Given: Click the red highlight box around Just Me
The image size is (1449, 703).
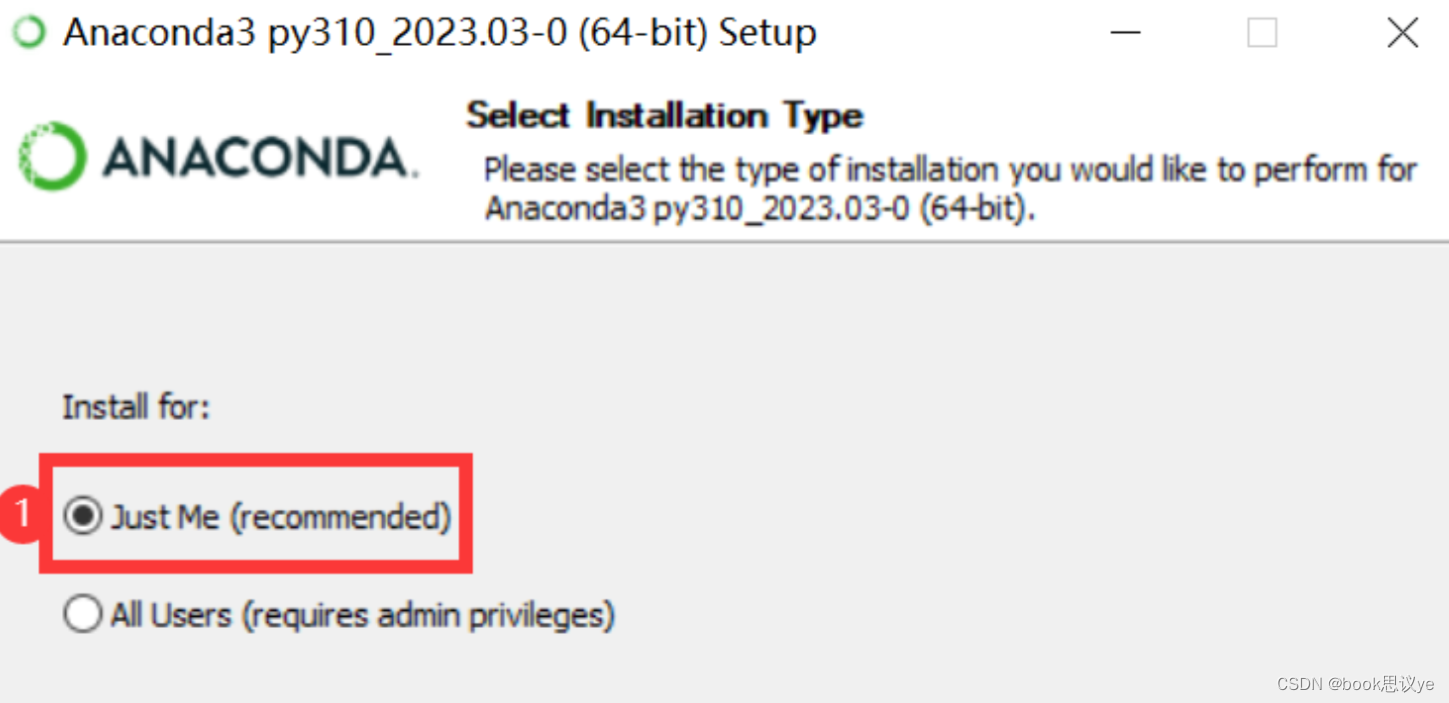Looking at the screenshot, I should pos(255,460).
